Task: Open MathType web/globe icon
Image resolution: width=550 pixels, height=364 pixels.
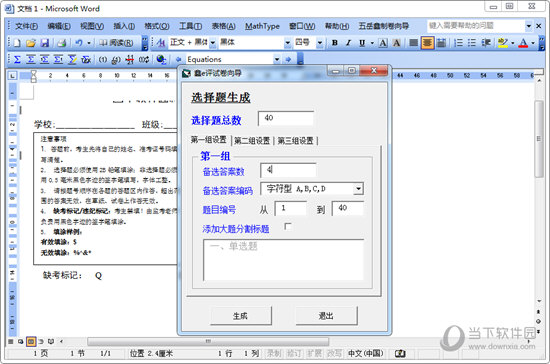Action: click(x=161, y=60)
